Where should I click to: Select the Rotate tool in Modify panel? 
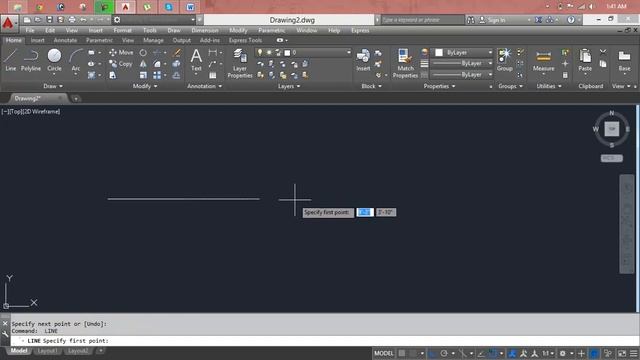tap(143, 53)
